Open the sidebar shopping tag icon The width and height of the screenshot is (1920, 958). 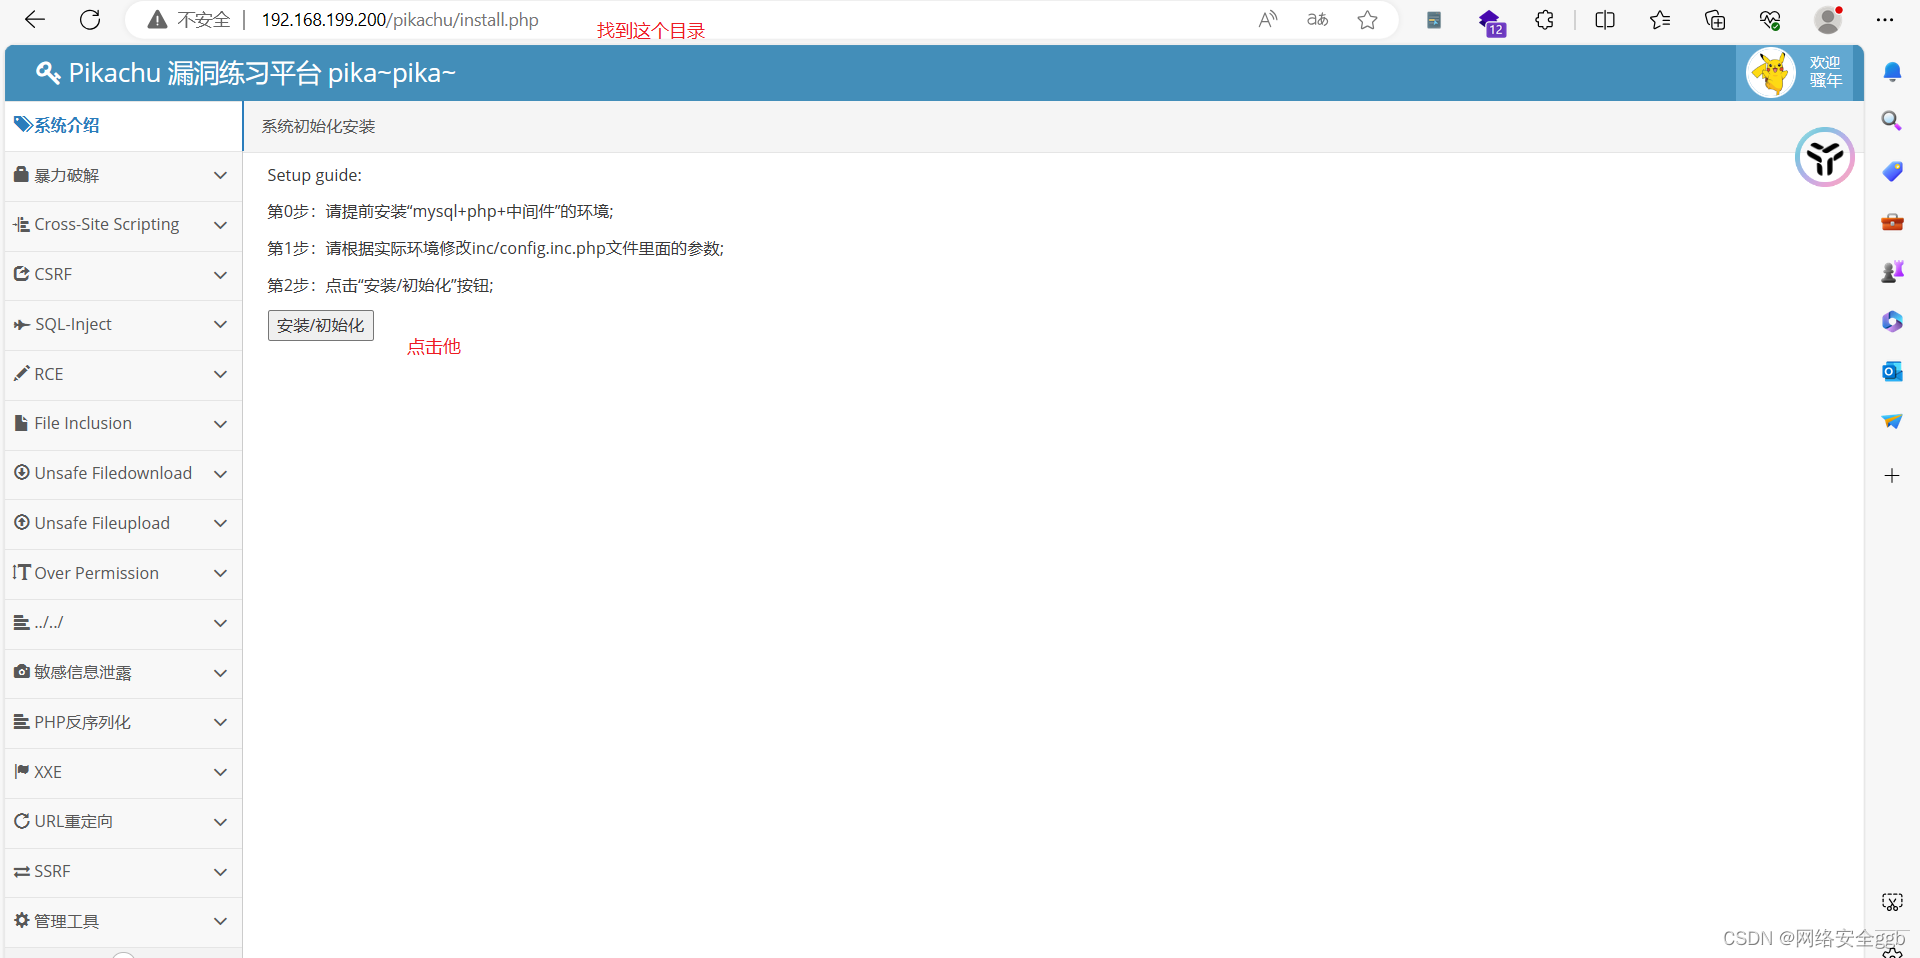pos(1892,171)
